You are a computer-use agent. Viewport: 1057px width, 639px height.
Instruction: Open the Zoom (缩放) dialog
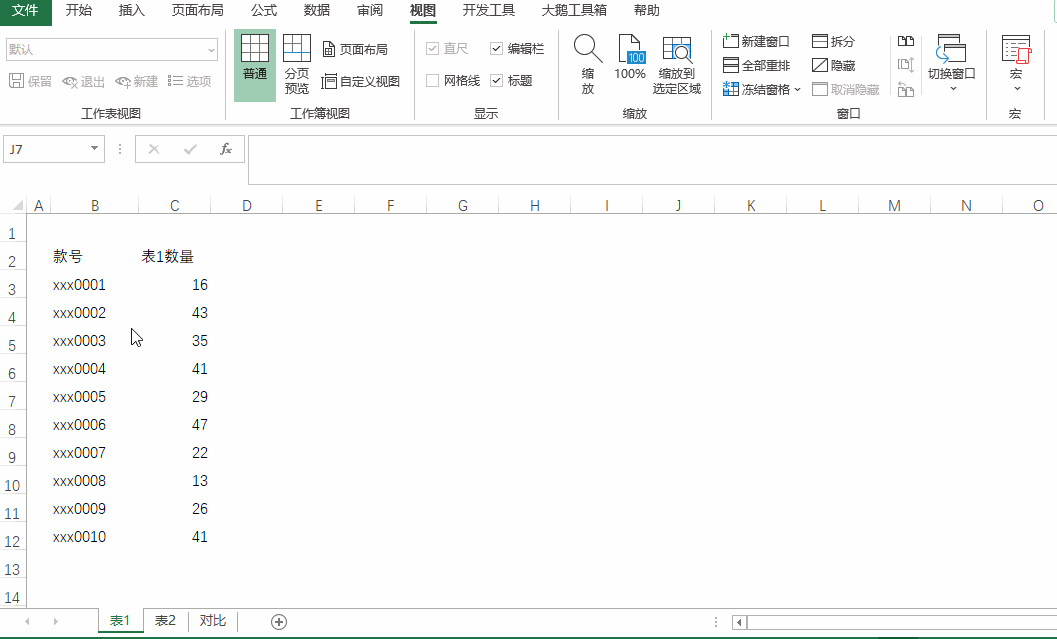coord(588,65)
